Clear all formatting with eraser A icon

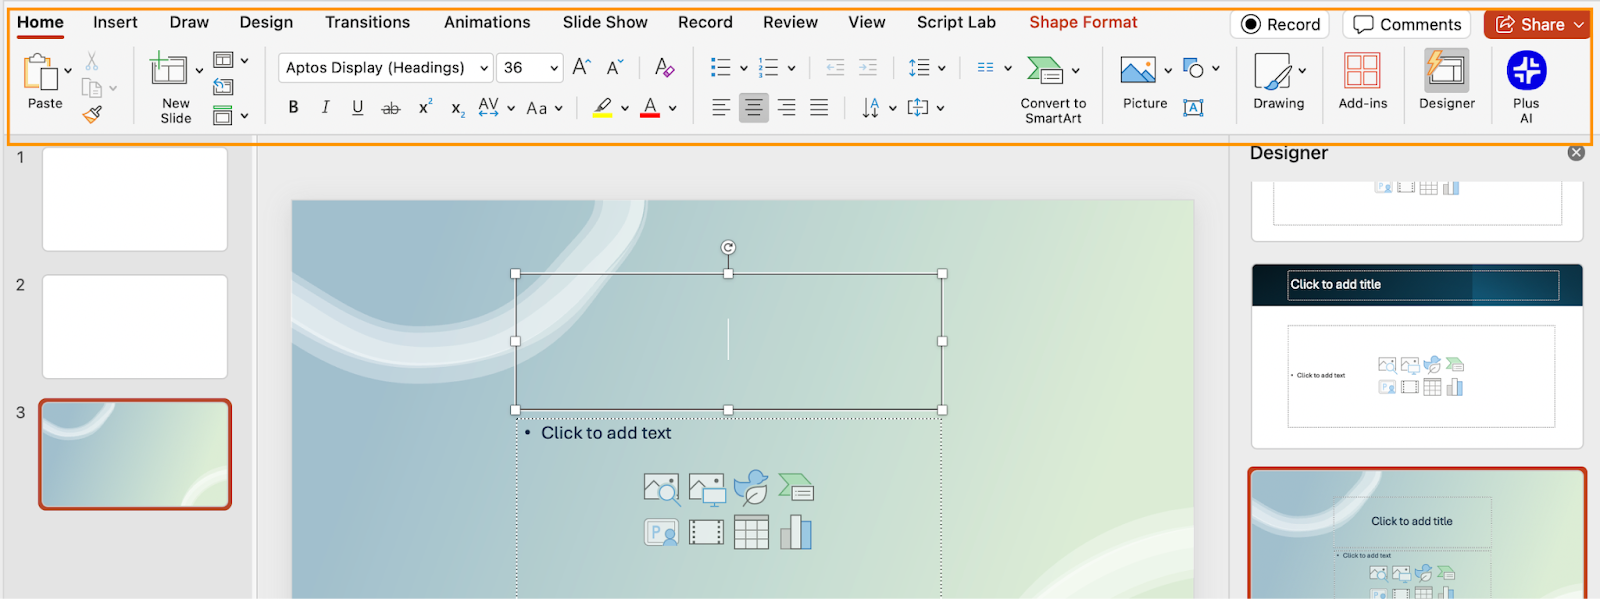664,67
